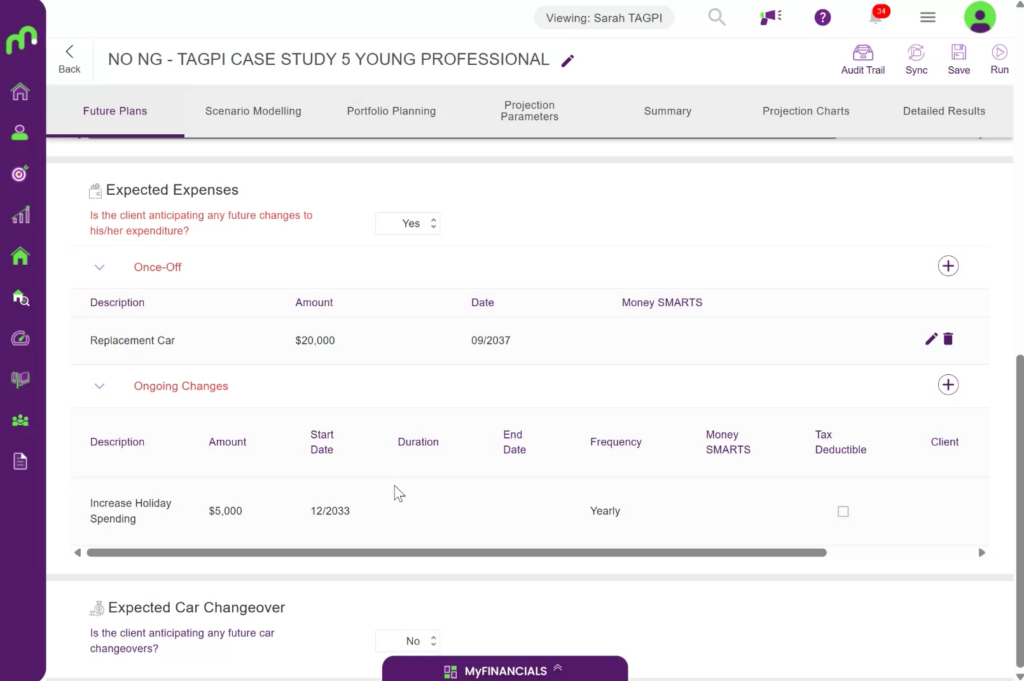Open the user avatar profile
Viewport: 1024px width, 681px height.
click(980, 17)
